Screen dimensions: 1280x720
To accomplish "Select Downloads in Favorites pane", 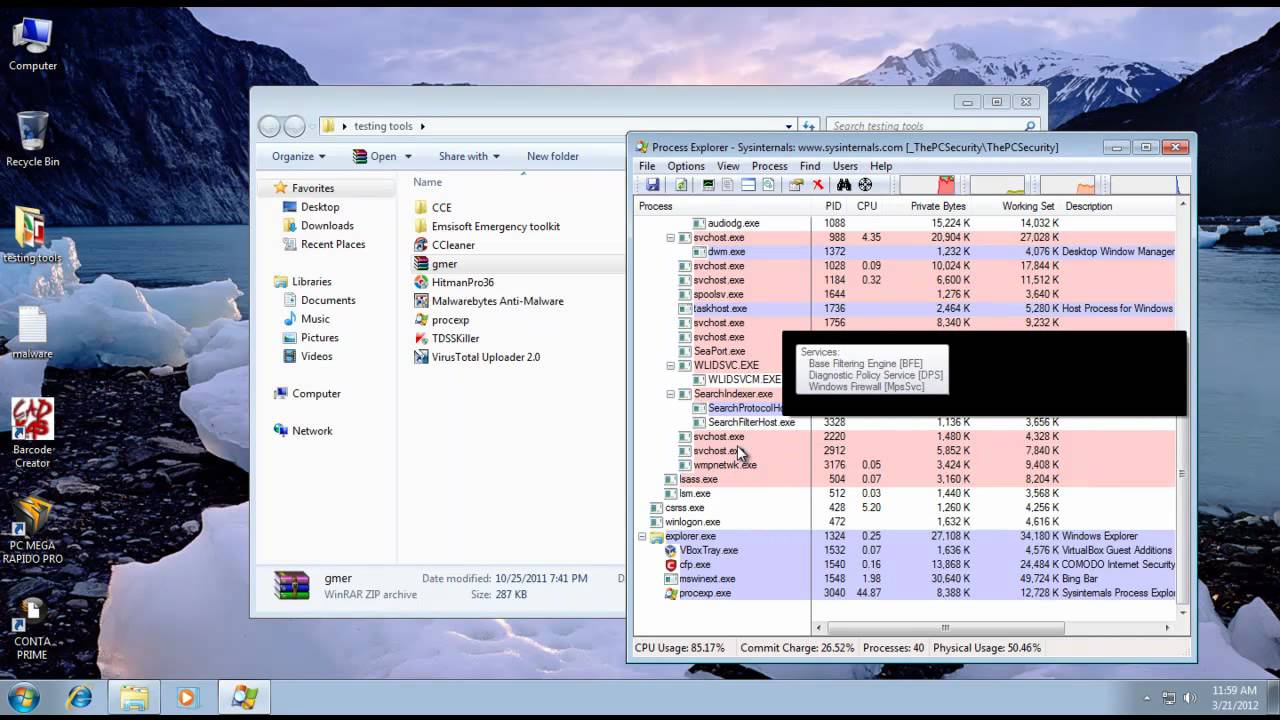I will tap(327, 226).
